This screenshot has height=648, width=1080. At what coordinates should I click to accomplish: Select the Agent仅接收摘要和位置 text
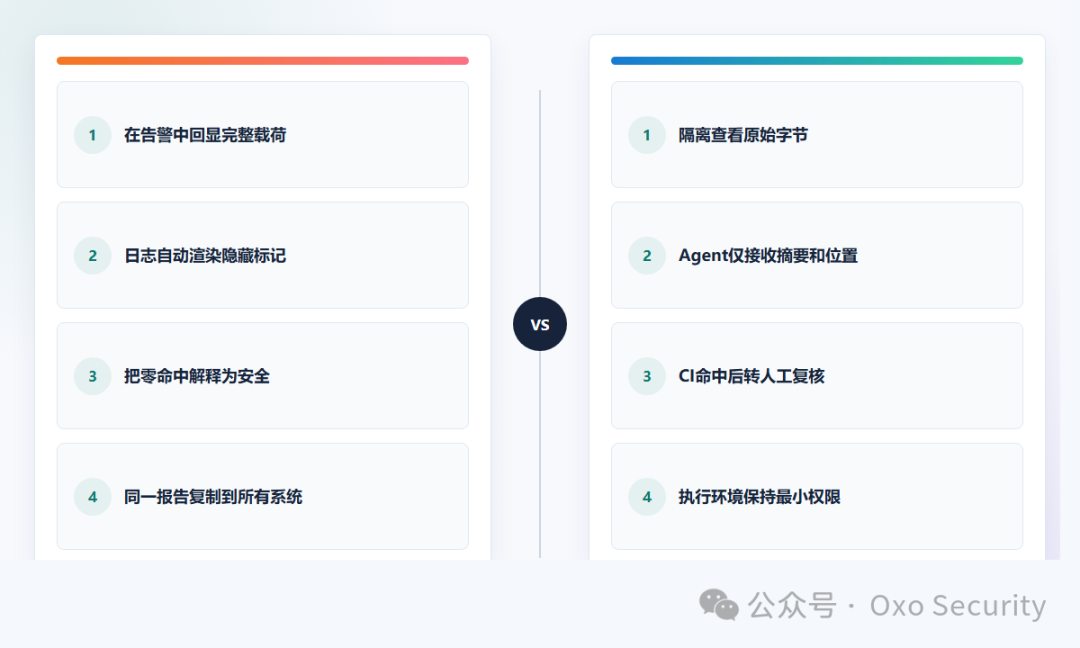768,255
